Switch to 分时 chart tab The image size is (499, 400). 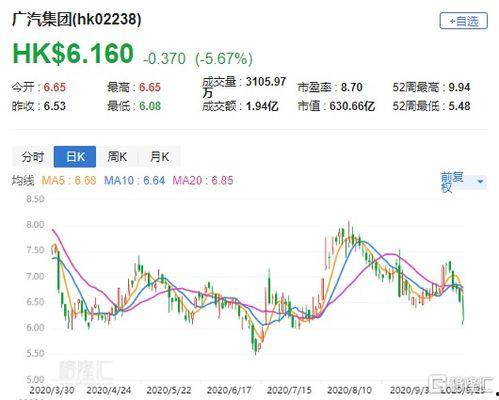(x=33, y=156)
